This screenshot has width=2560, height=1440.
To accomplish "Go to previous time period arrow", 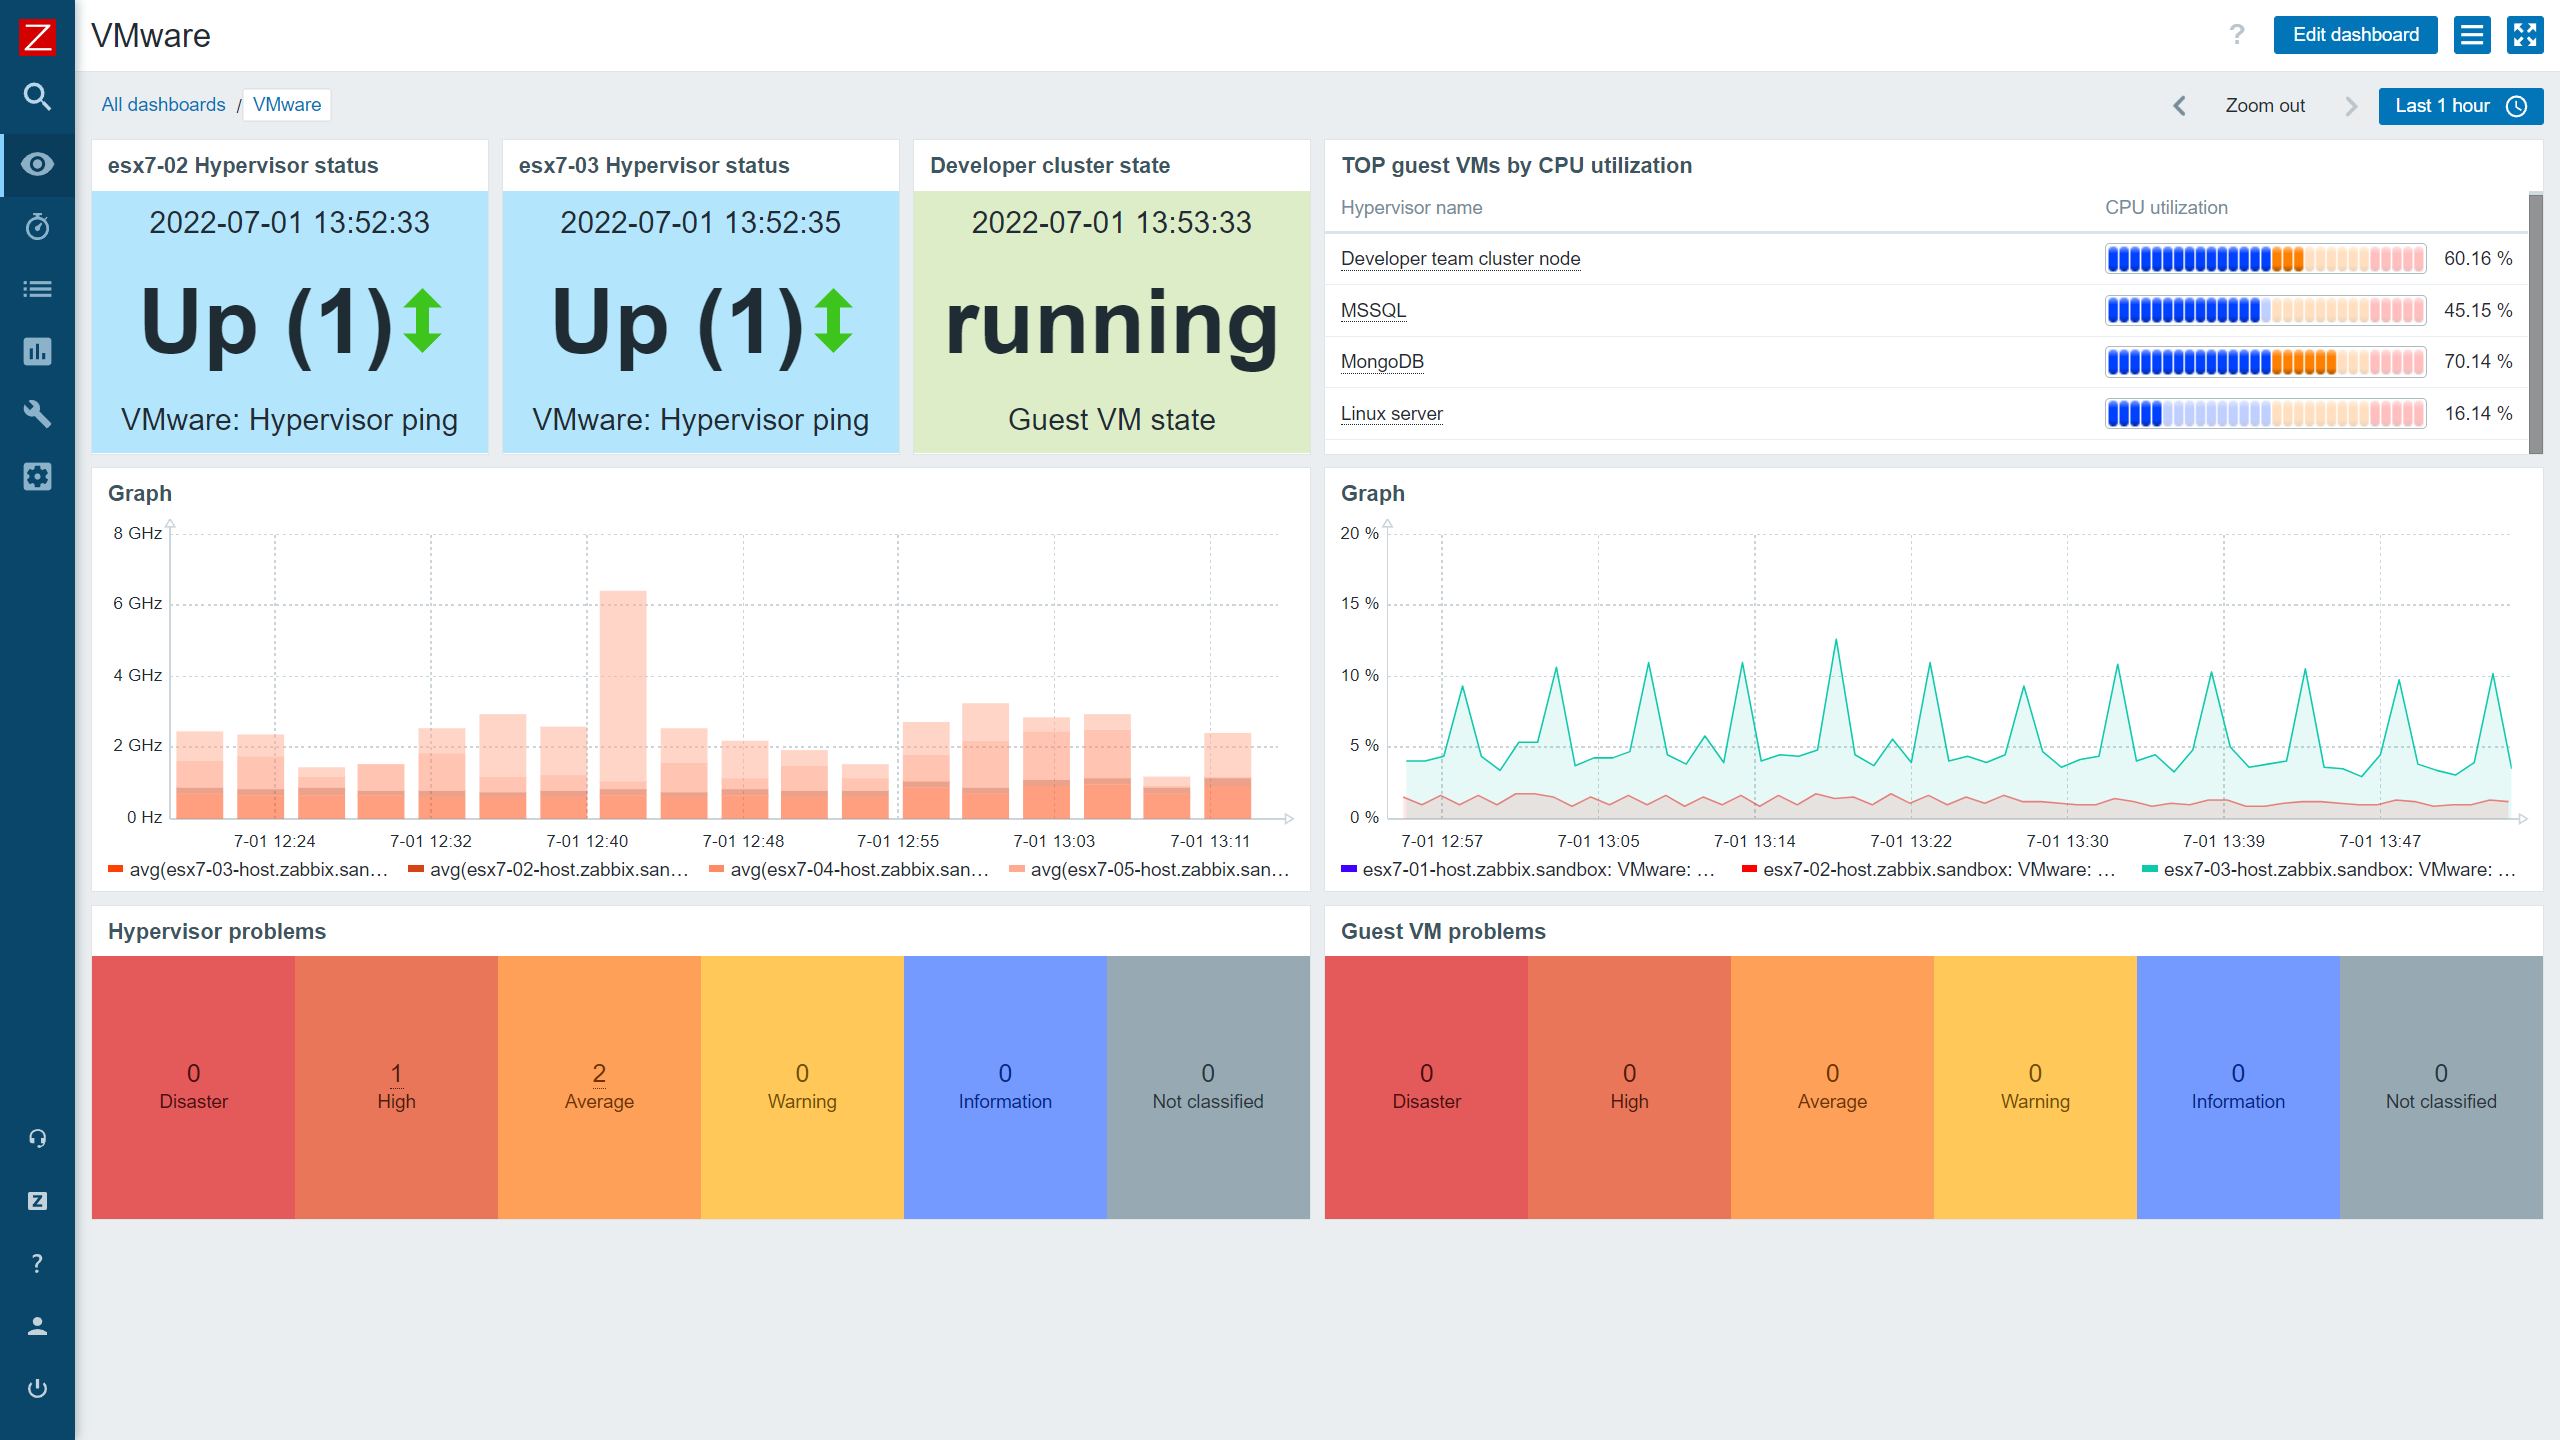I will tap(2180, 106).
